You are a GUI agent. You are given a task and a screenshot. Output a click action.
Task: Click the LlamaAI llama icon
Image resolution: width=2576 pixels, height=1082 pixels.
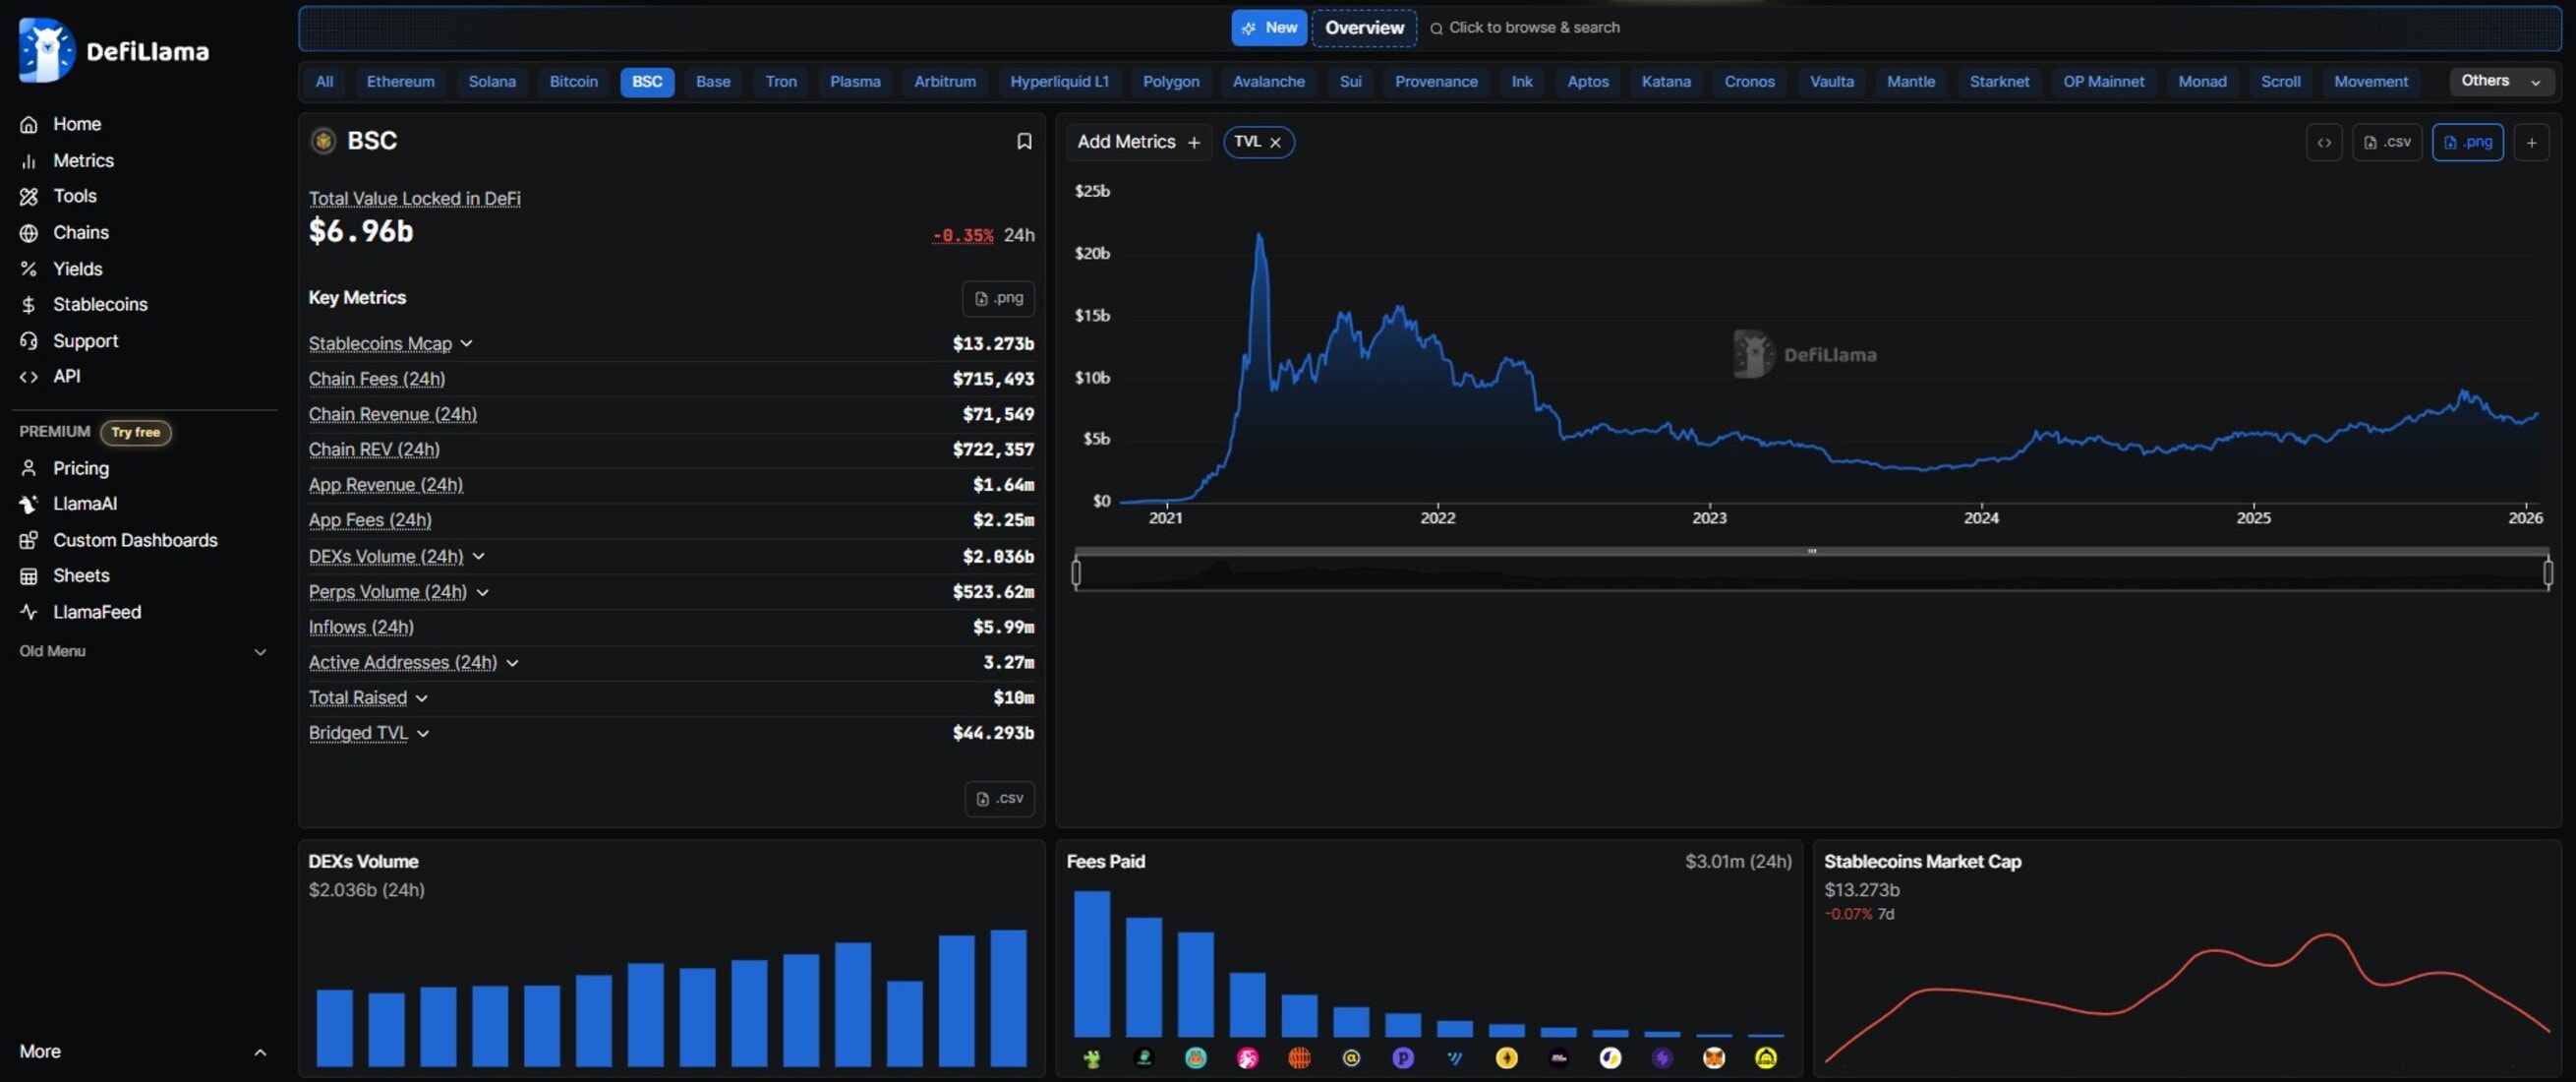point(30,503)
